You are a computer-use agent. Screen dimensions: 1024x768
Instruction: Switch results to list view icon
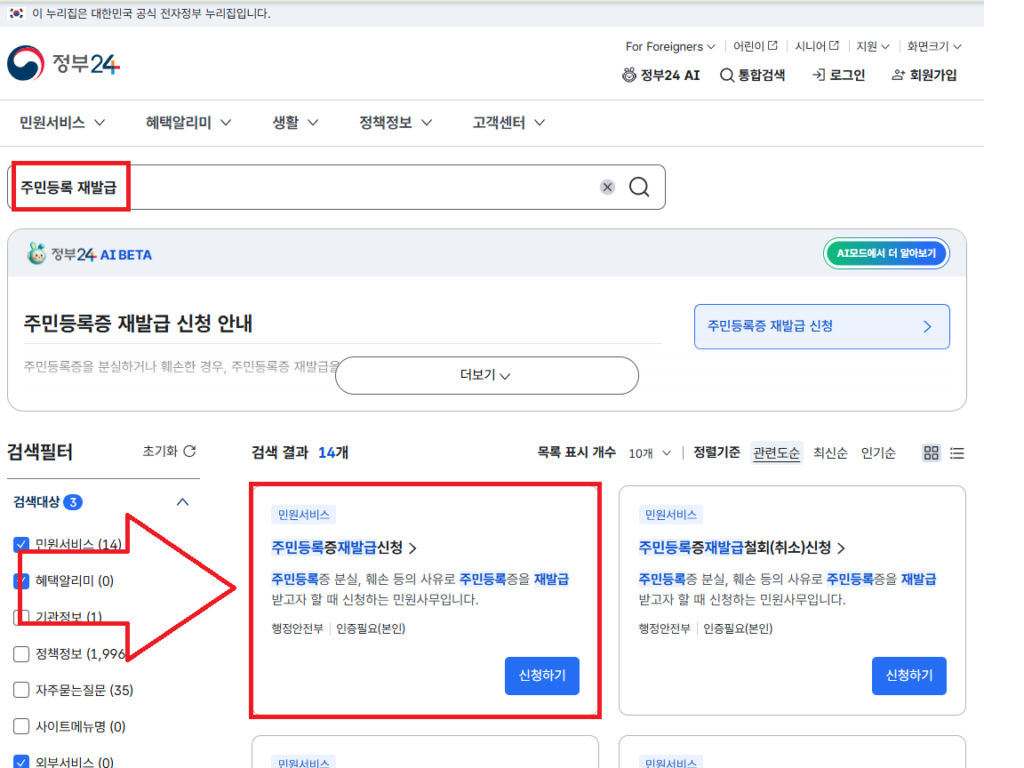tap(957, 453)
